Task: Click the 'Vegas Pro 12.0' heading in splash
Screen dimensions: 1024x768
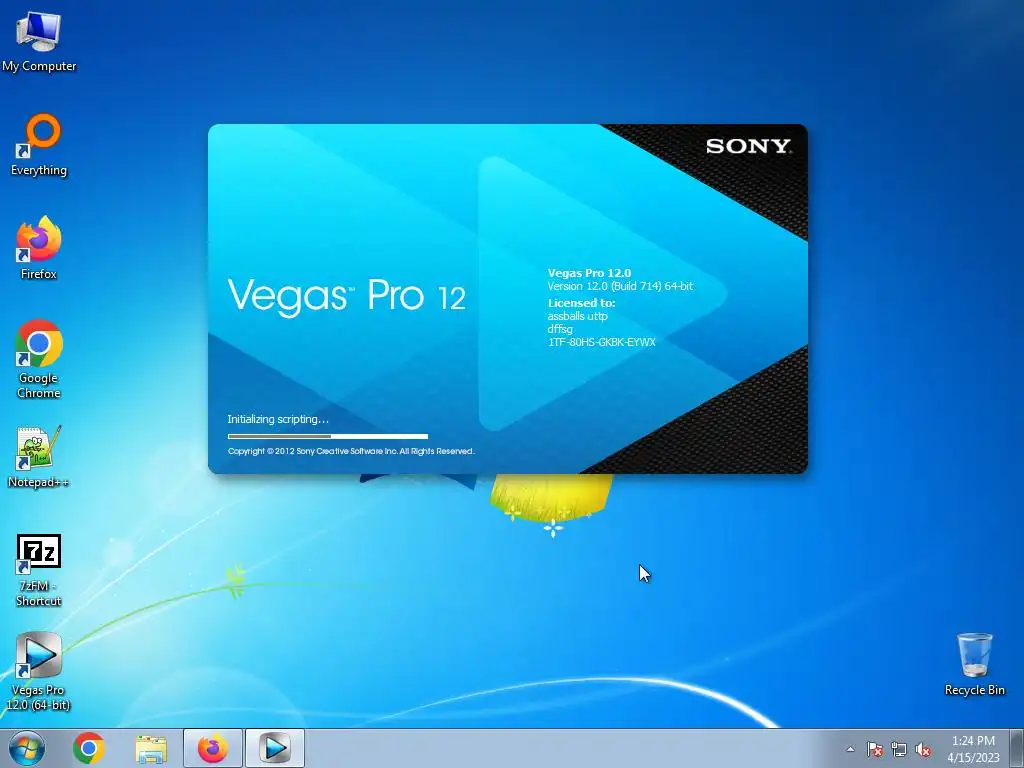Action: (x=589, y=273)
